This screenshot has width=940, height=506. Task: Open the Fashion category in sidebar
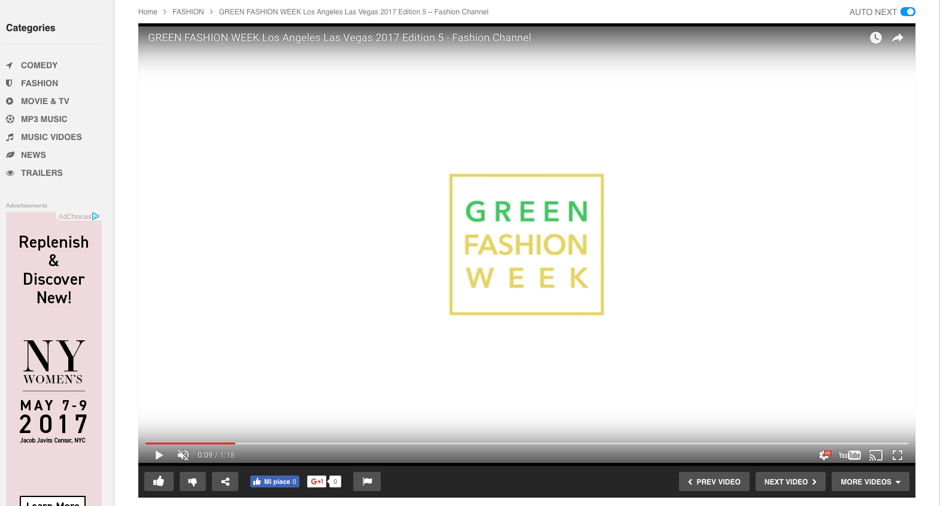[x=39, y=83]
